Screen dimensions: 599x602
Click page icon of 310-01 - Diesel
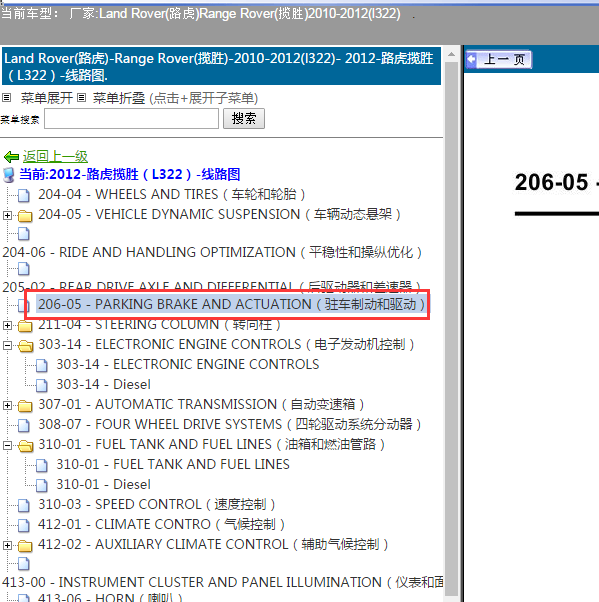tap(42, 486)
